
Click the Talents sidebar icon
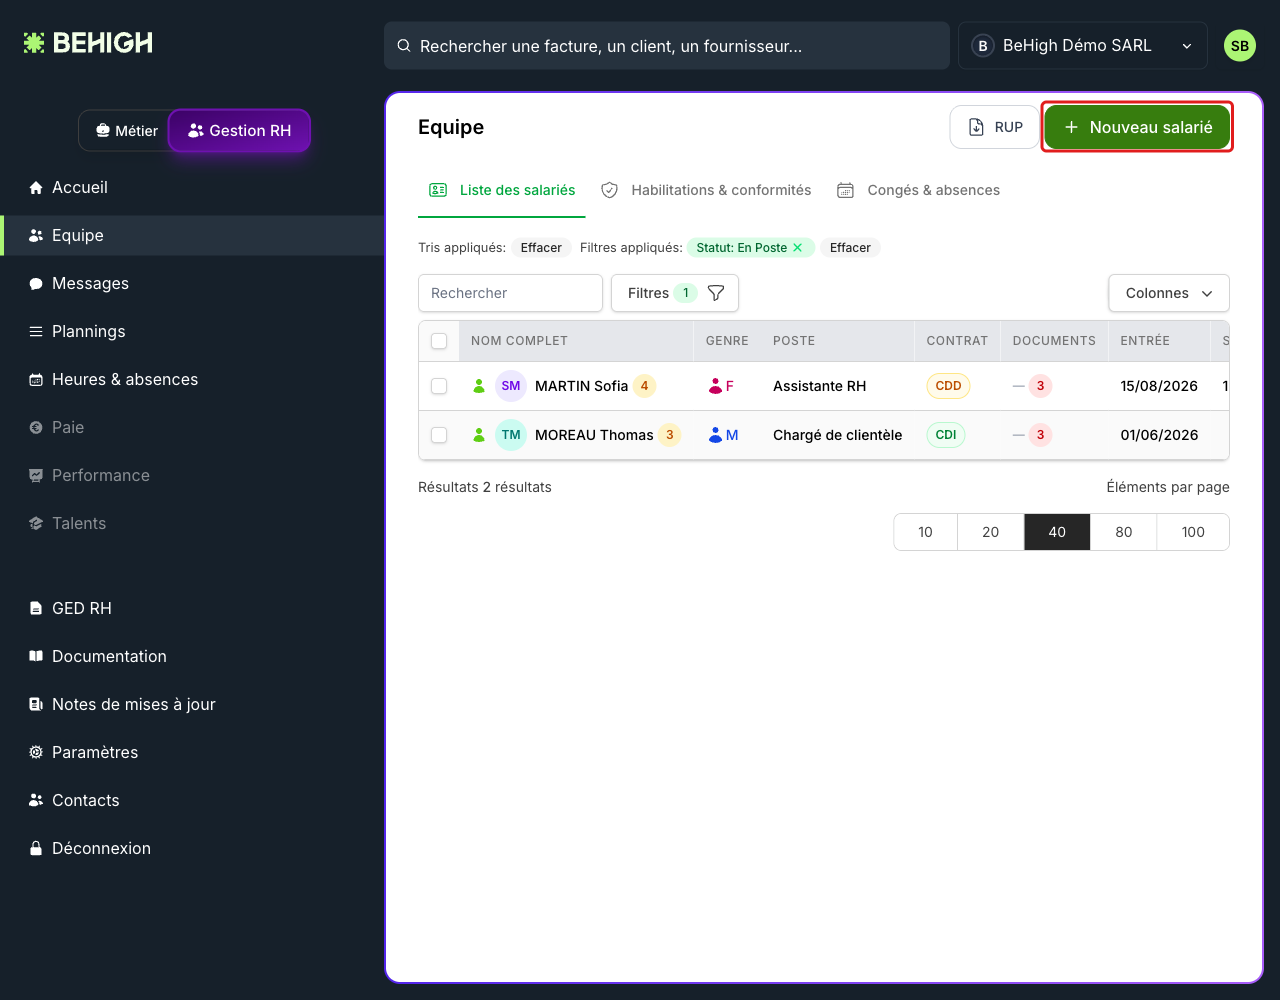pyautogui.click(x=36, y=523)
